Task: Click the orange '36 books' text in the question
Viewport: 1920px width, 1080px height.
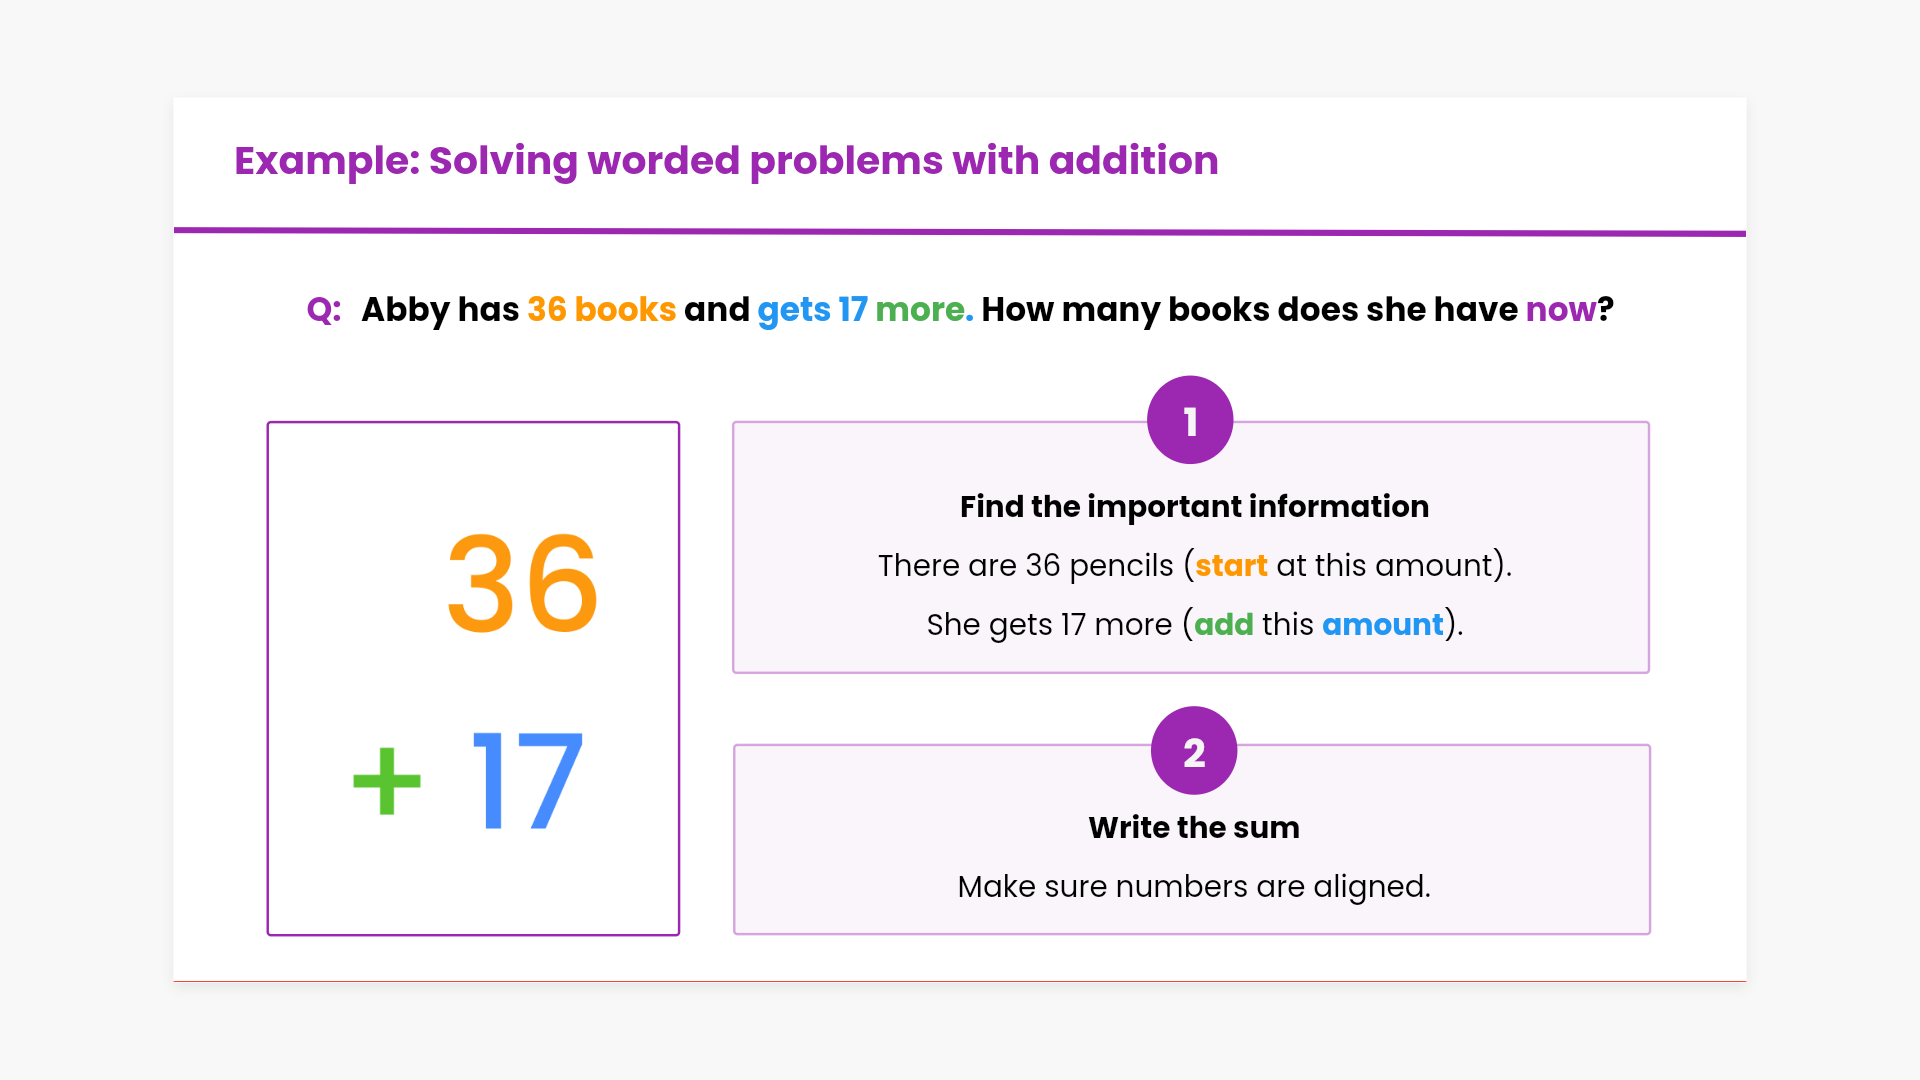Action: pyautogui.click(x=601, y=310)
